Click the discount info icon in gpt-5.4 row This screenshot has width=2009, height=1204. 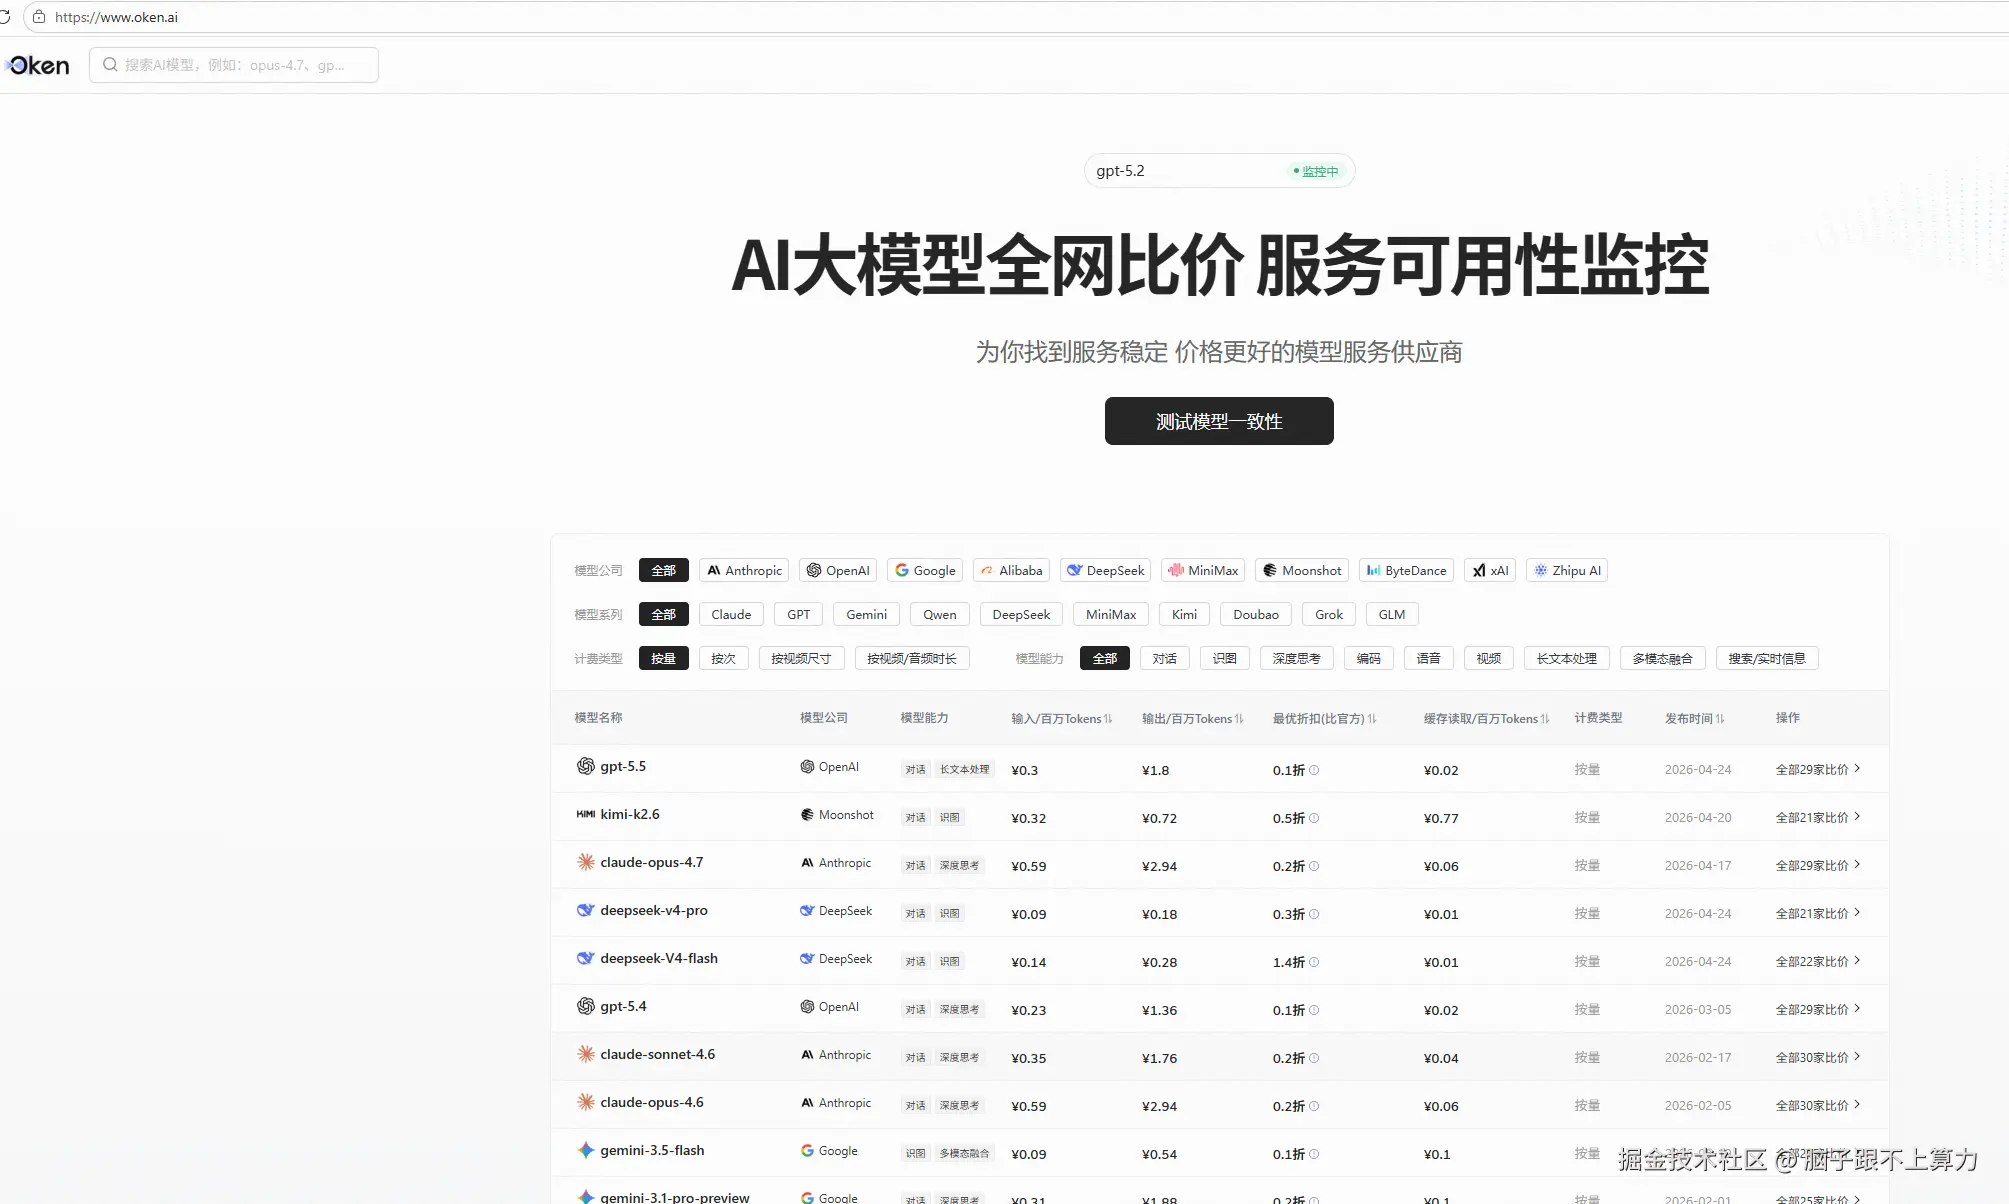click(1314, 1010)
